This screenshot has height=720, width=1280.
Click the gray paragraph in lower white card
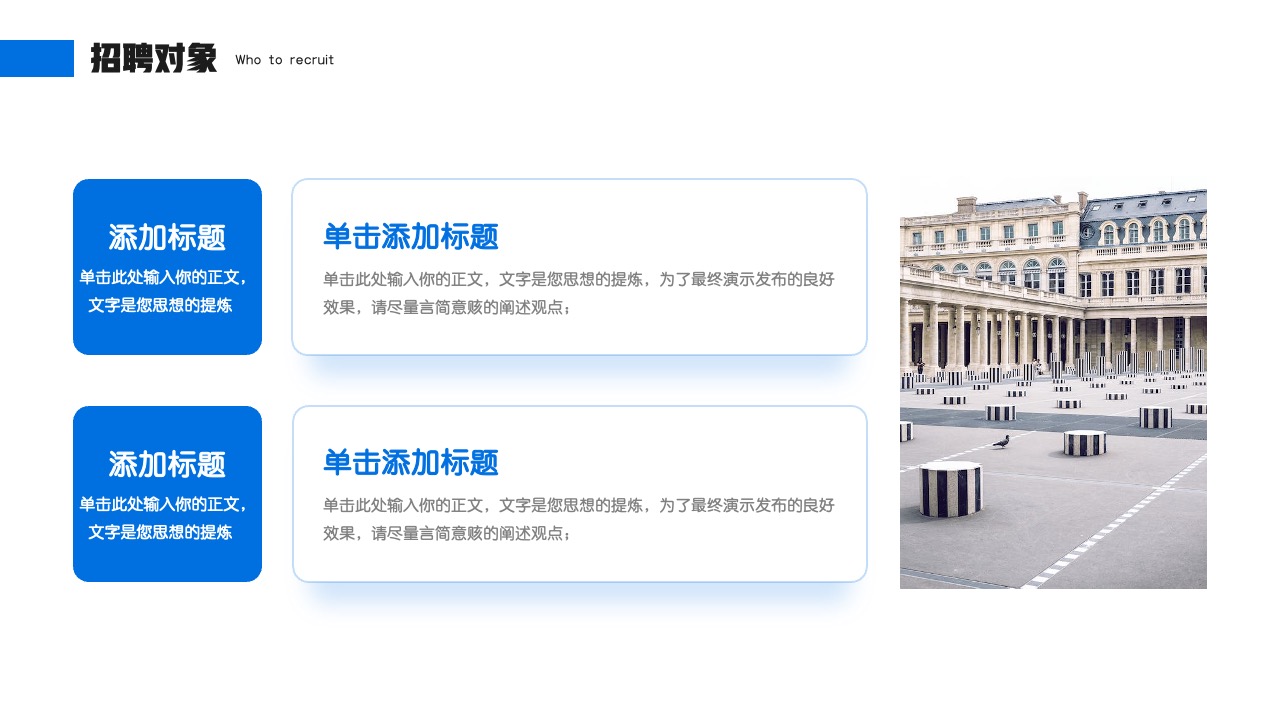coord(579,520)
